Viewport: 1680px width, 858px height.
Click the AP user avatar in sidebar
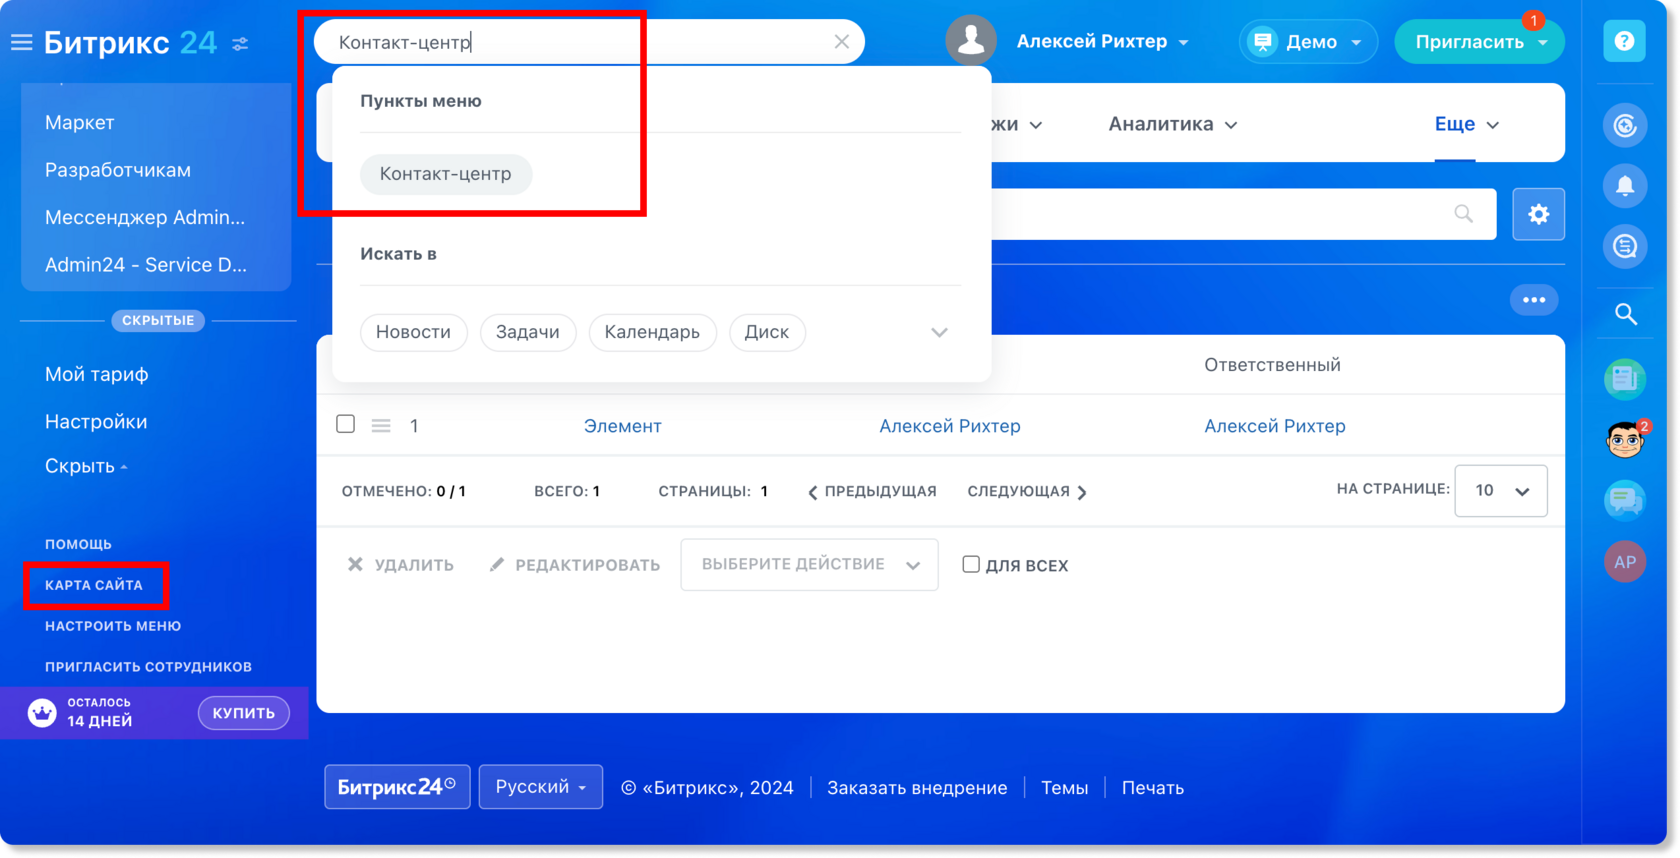click(1625, 562)
